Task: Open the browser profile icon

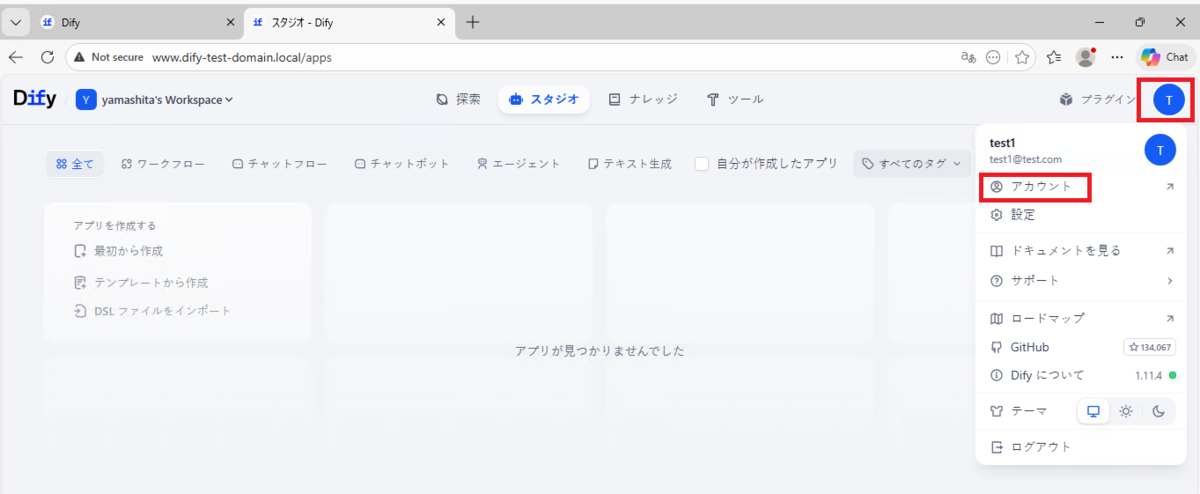Action: tap(1086, 57)
